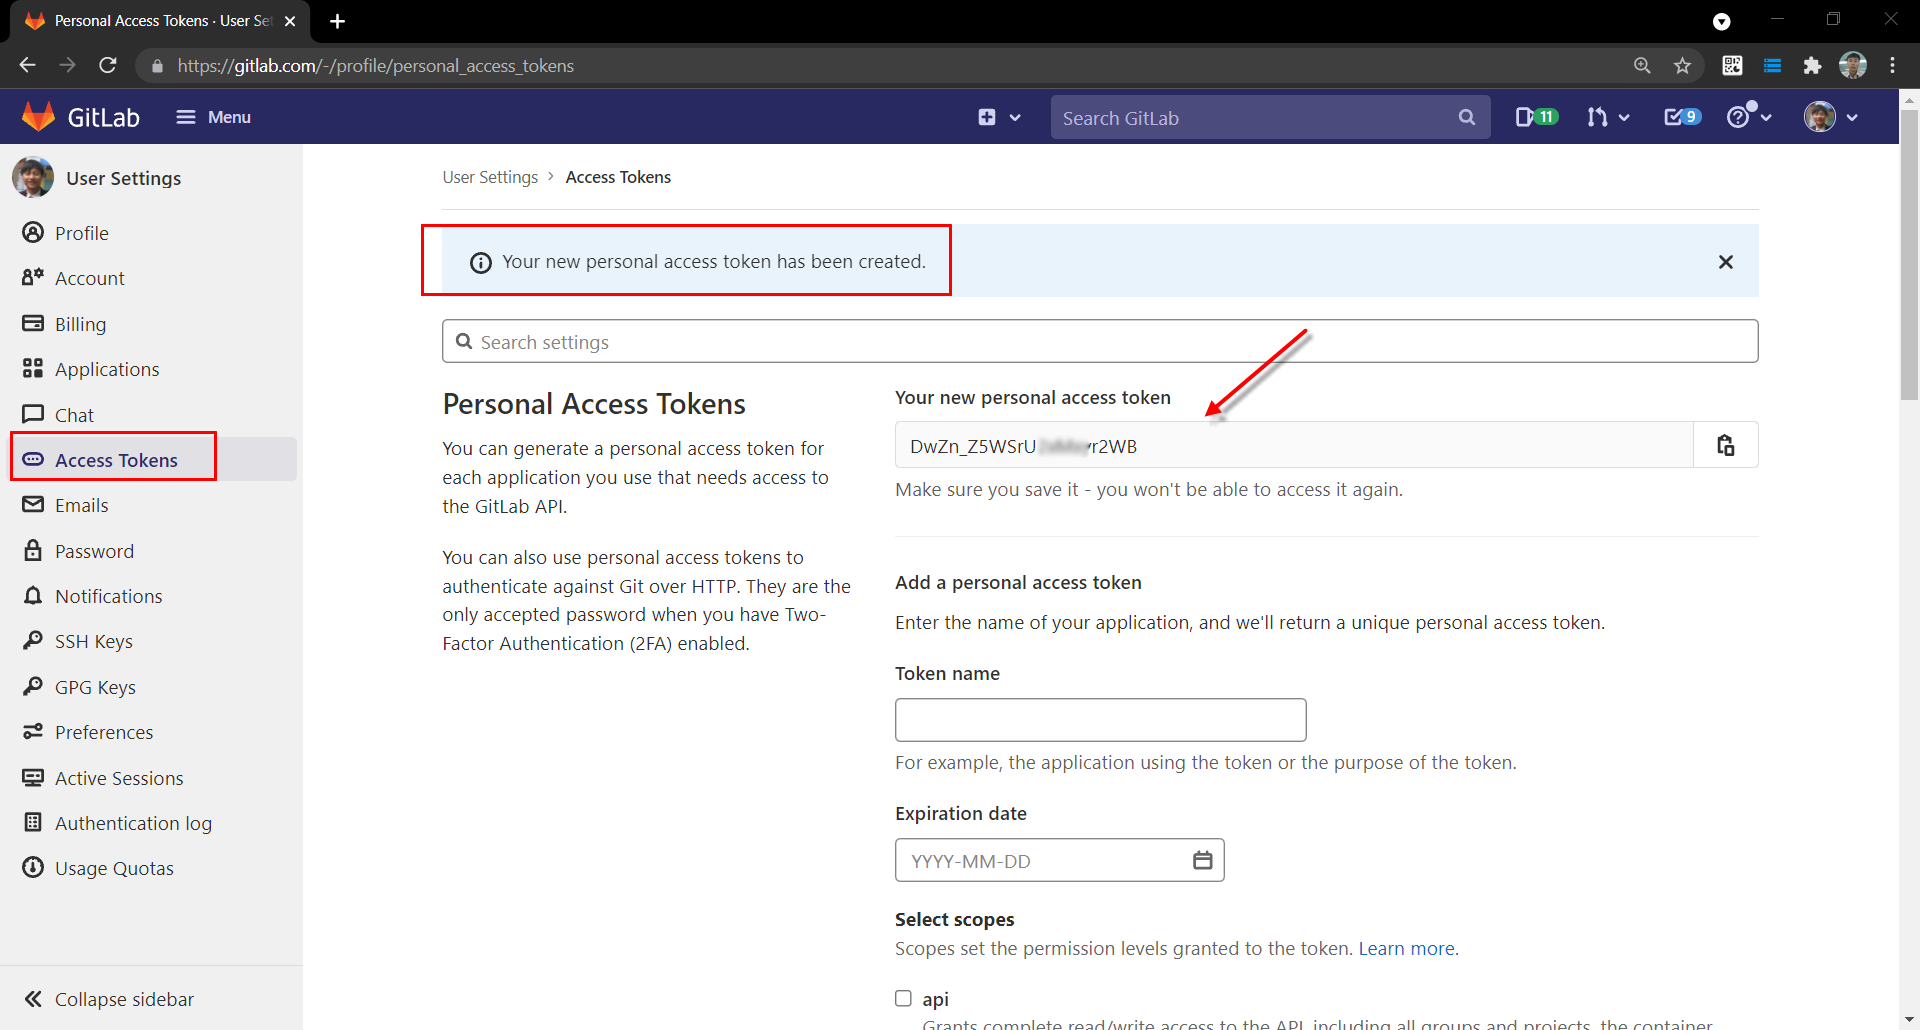Click the Search settings field

[1100, 341]
